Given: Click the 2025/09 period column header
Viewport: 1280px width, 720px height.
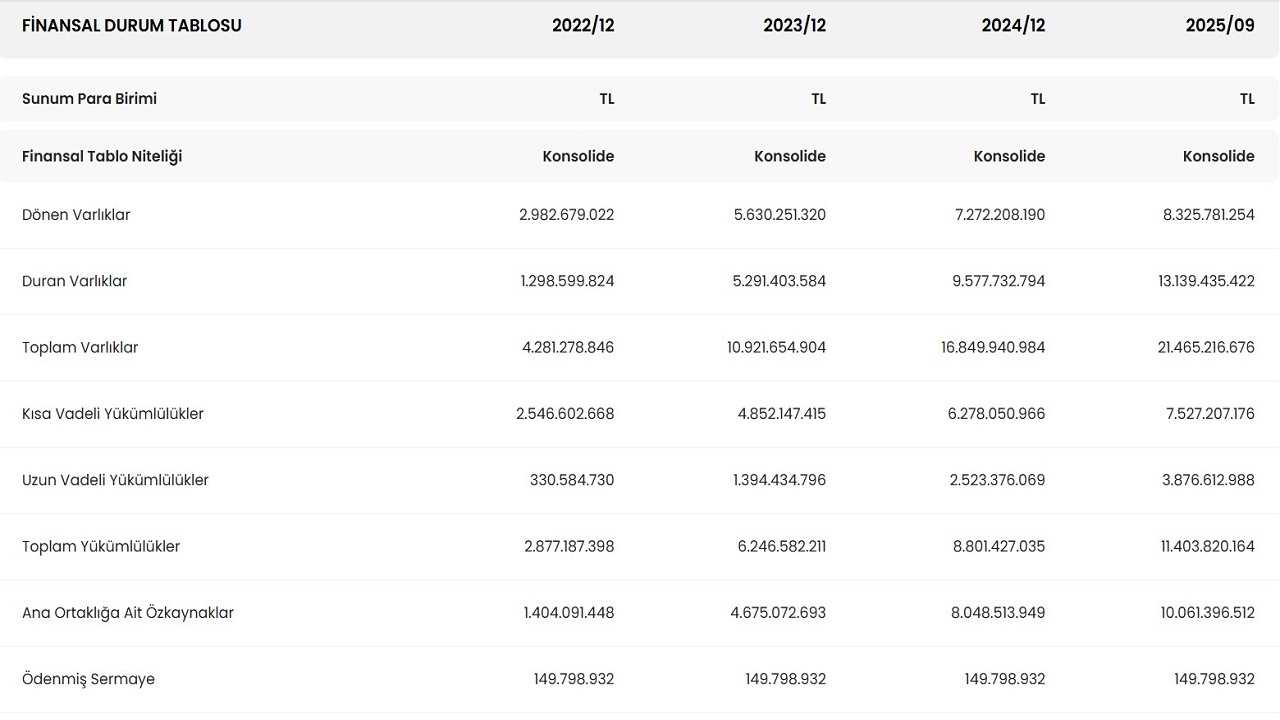Looking at the screenshot, I should coord(1220,26).
